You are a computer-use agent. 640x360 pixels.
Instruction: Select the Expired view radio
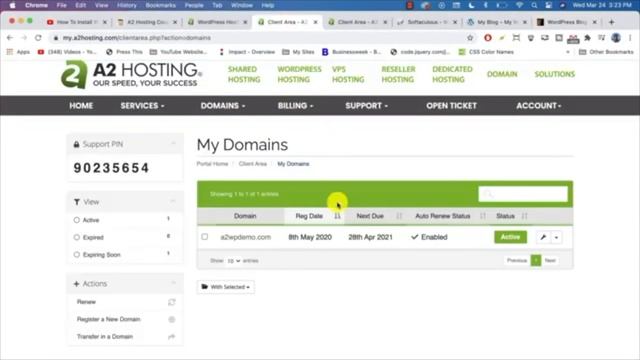pos(76,237)
